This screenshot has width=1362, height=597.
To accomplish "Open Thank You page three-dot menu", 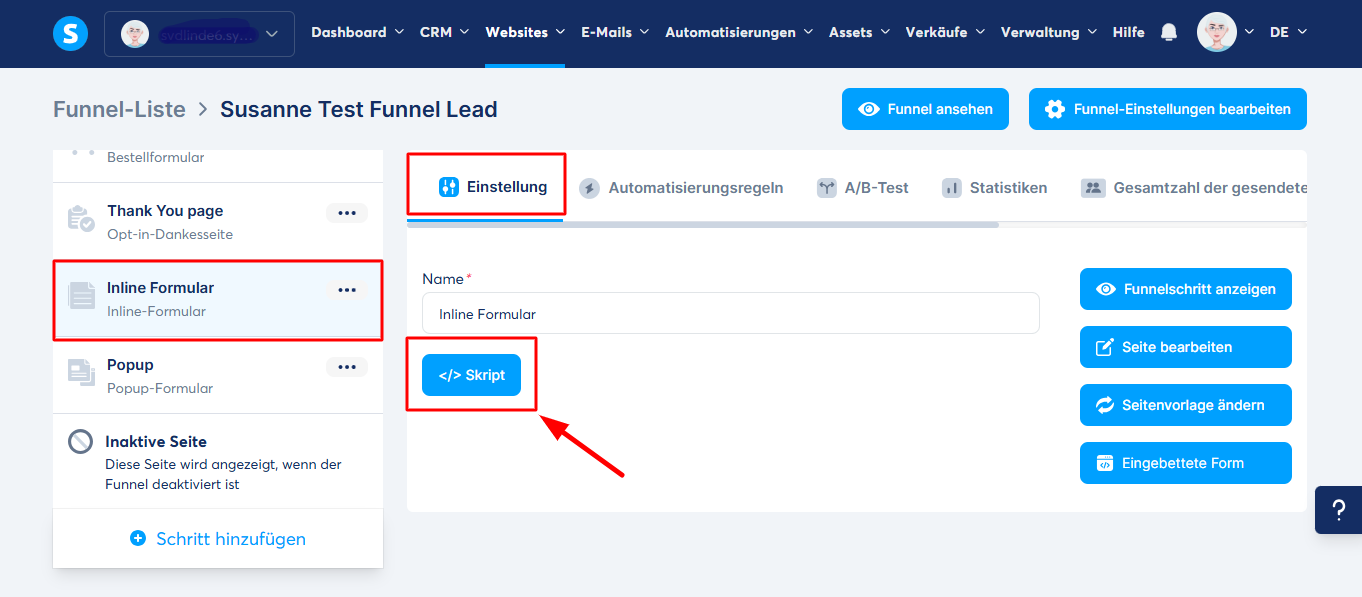I will 347,213.
